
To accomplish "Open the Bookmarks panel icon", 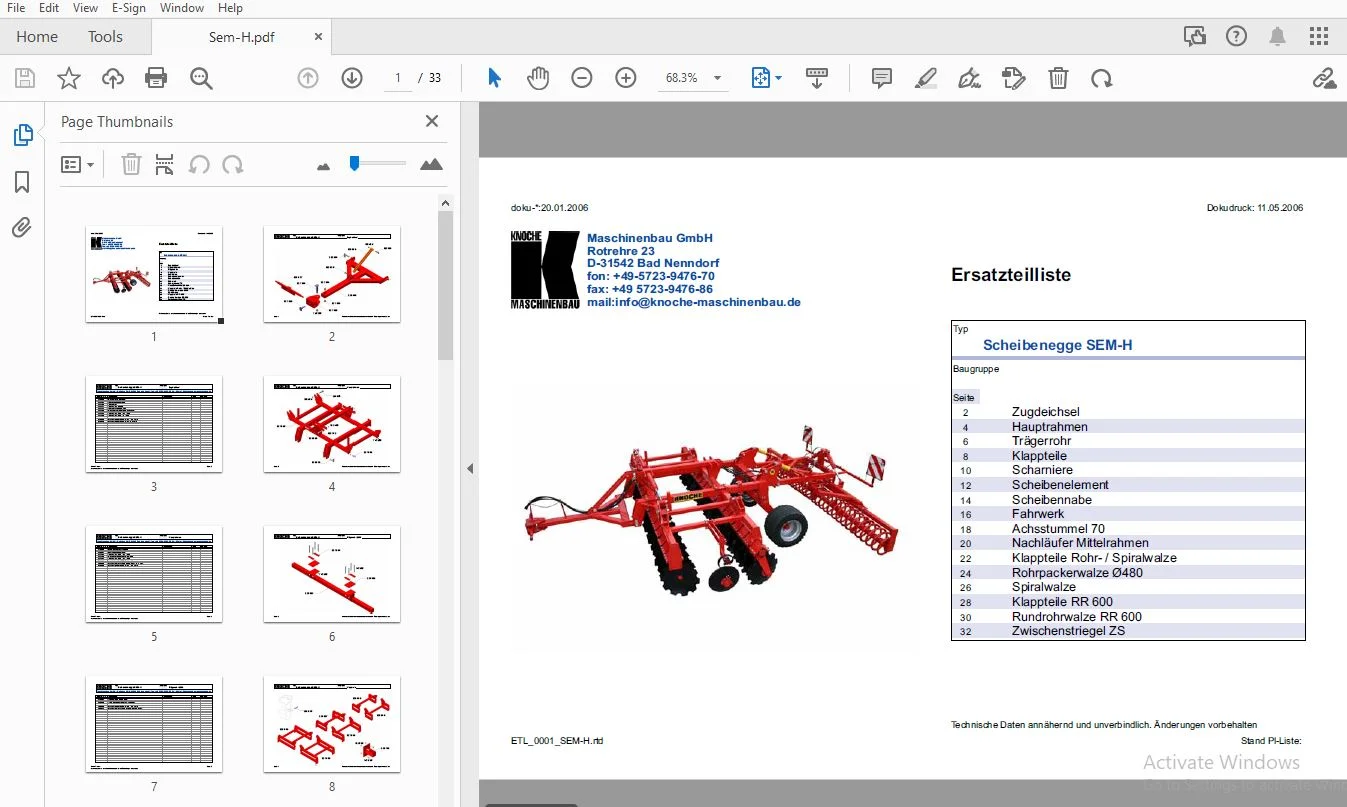I will coord(22,181).
